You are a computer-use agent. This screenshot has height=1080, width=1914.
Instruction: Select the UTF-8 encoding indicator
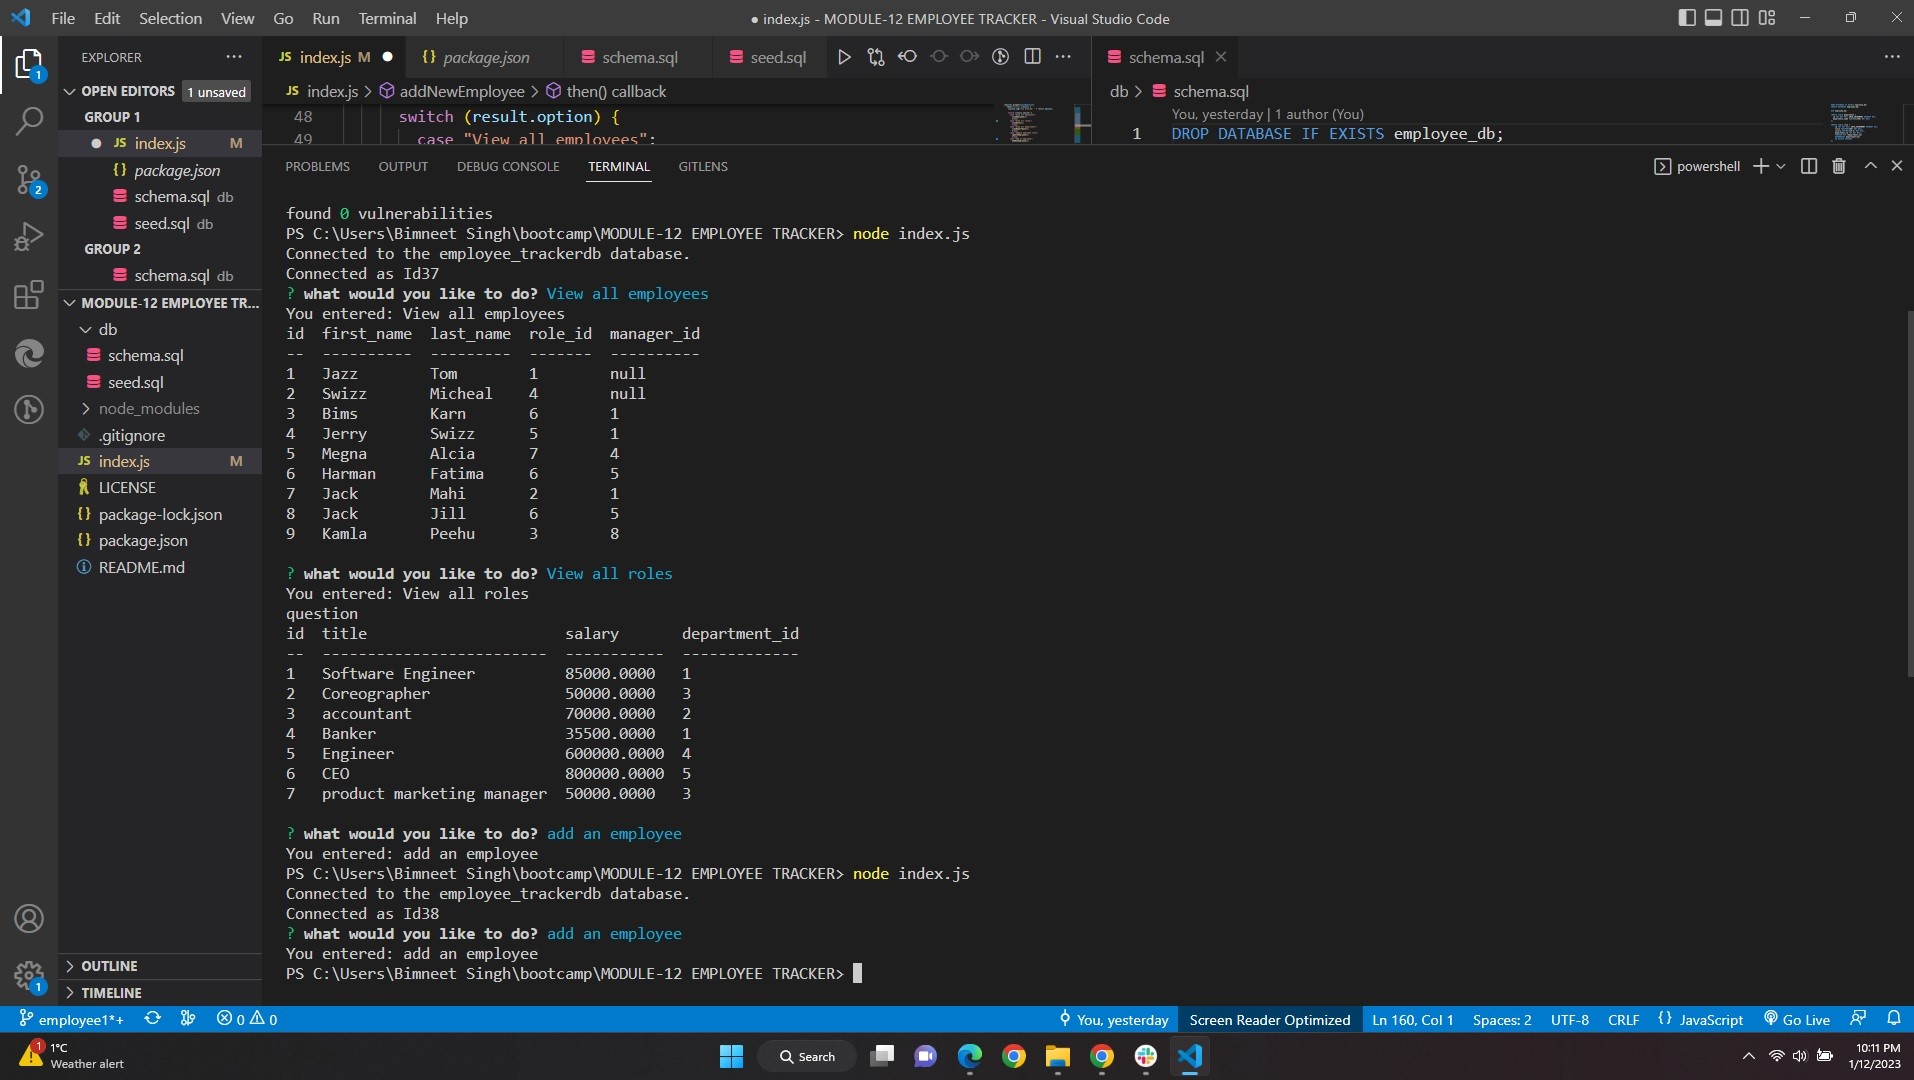1568,1019
